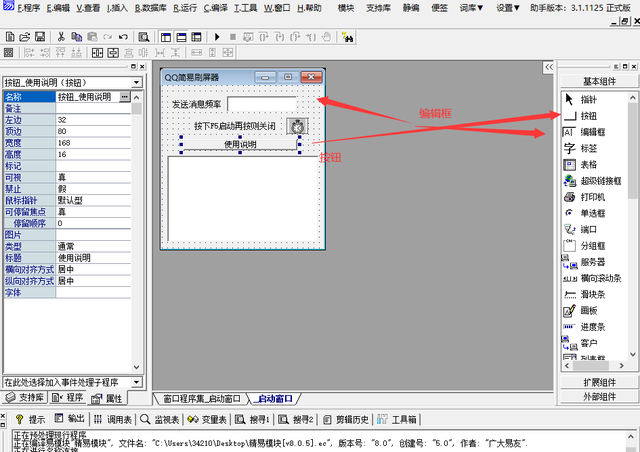Open the 设置 dropdown menu

508,8
